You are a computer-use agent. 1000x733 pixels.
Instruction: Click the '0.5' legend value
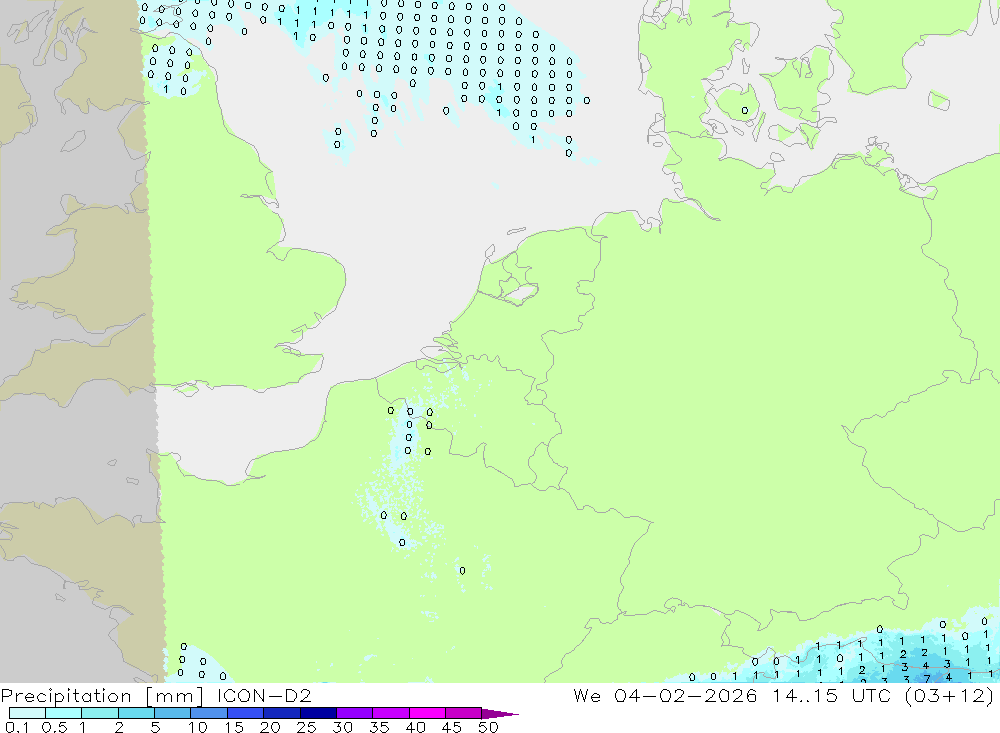tap(55, 727)
